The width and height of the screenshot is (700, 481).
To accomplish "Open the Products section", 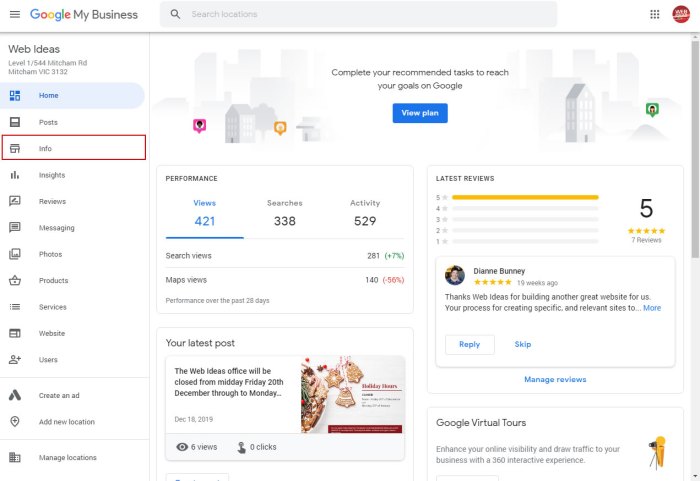I will point(53,281).
